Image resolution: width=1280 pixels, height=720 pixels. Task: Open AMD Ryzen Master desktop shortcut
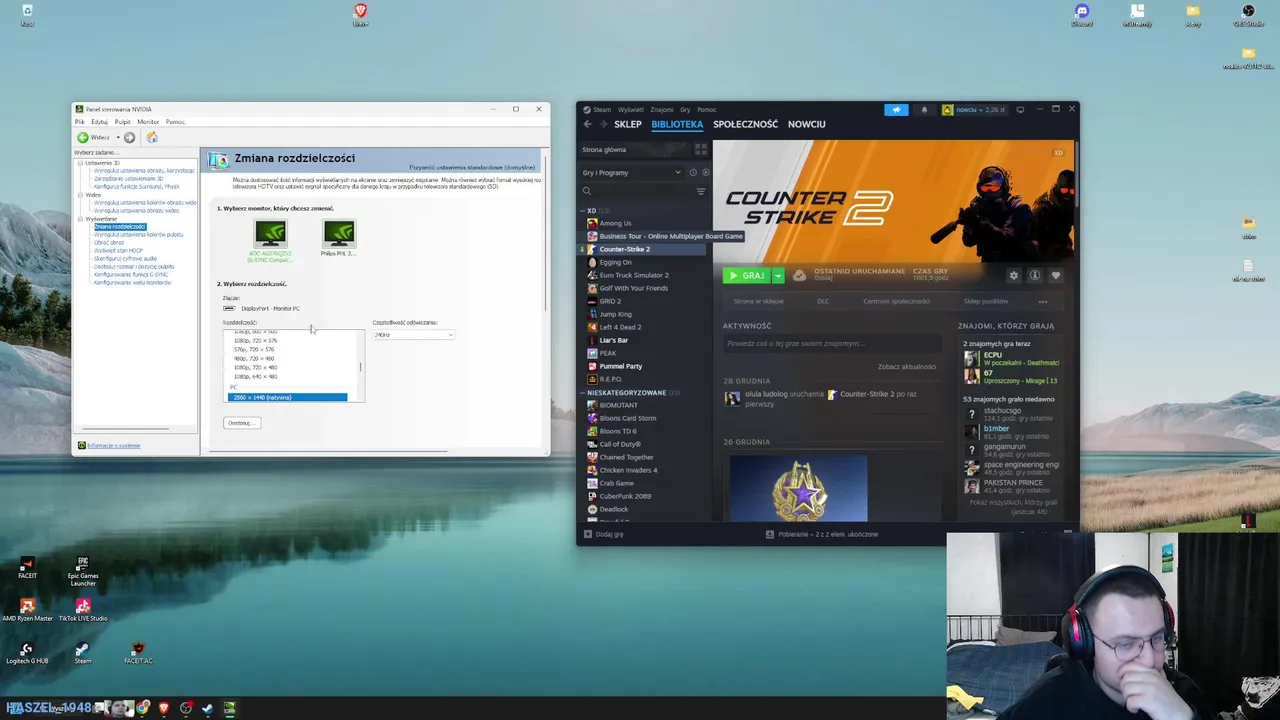[28, 610]
